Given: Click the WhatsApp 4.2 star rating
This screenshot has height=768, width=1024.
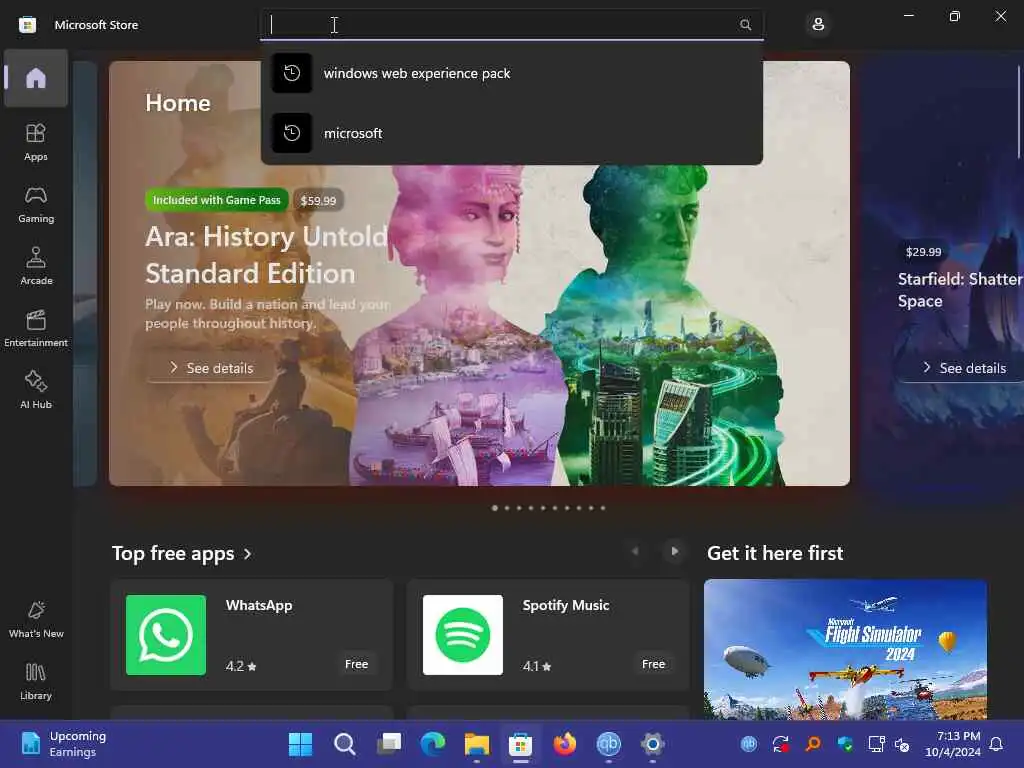Looking at the screenshot, I should 241,666.
